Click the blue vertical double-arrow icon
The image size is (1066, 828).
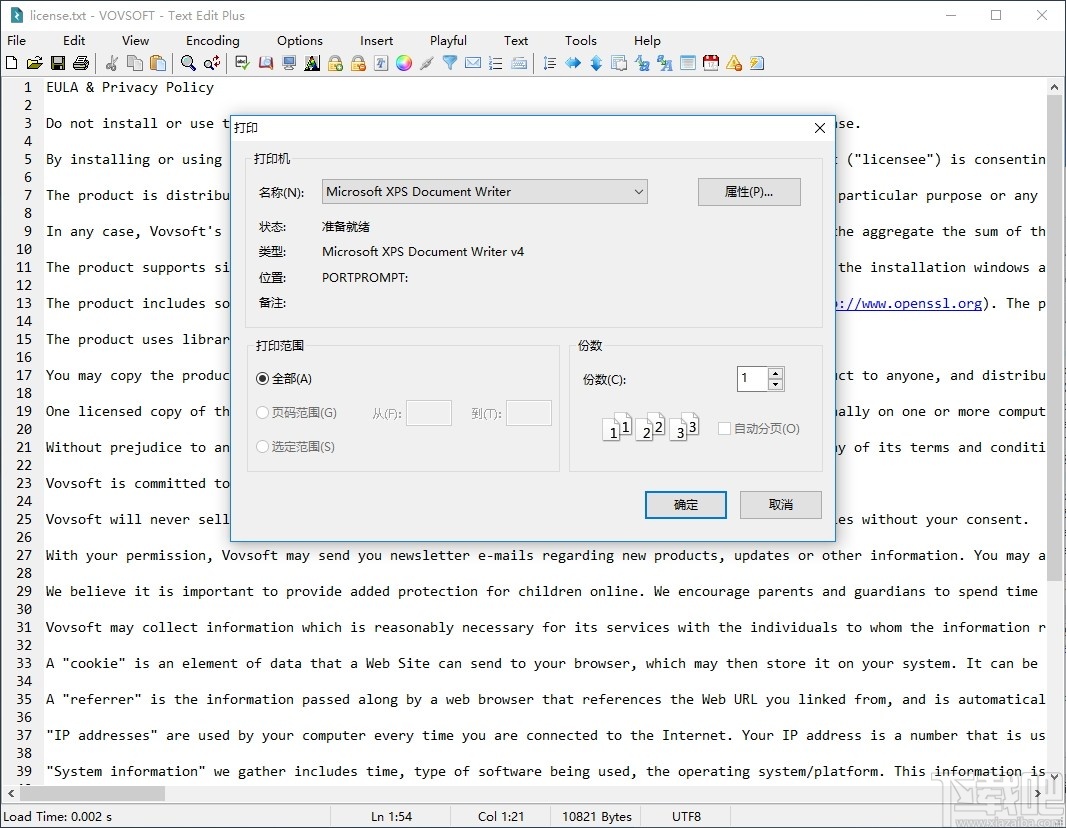pyautogui.click(x=596, y=63)
